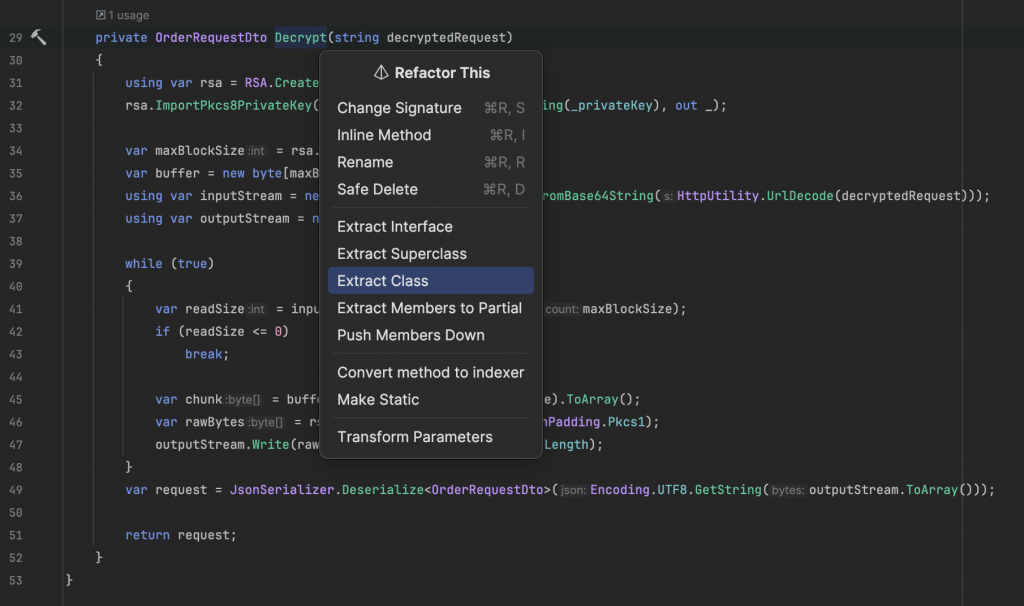Click OrderRequestDto return type on line 29
The height and width of the screenshot is (606, 1024).
(x=210, y=38)
